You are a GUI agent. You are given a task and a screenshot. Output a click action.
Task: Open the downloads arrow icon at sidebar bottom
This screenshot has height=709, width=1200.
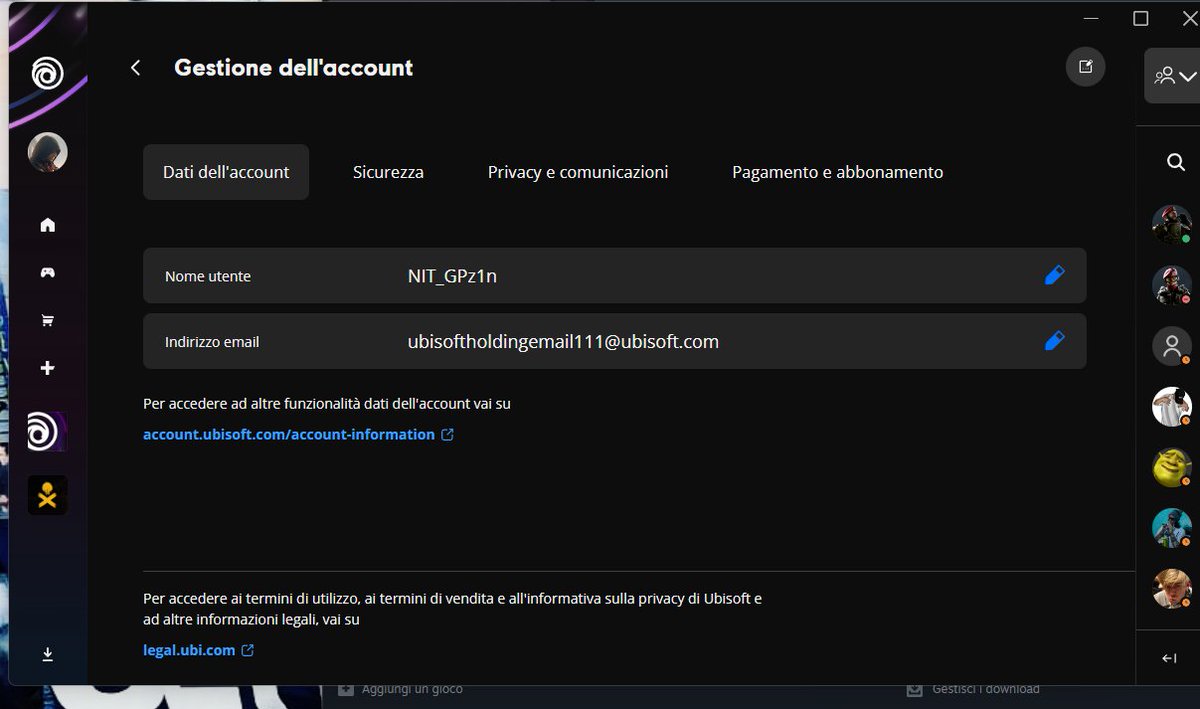(x=47, y=654)
